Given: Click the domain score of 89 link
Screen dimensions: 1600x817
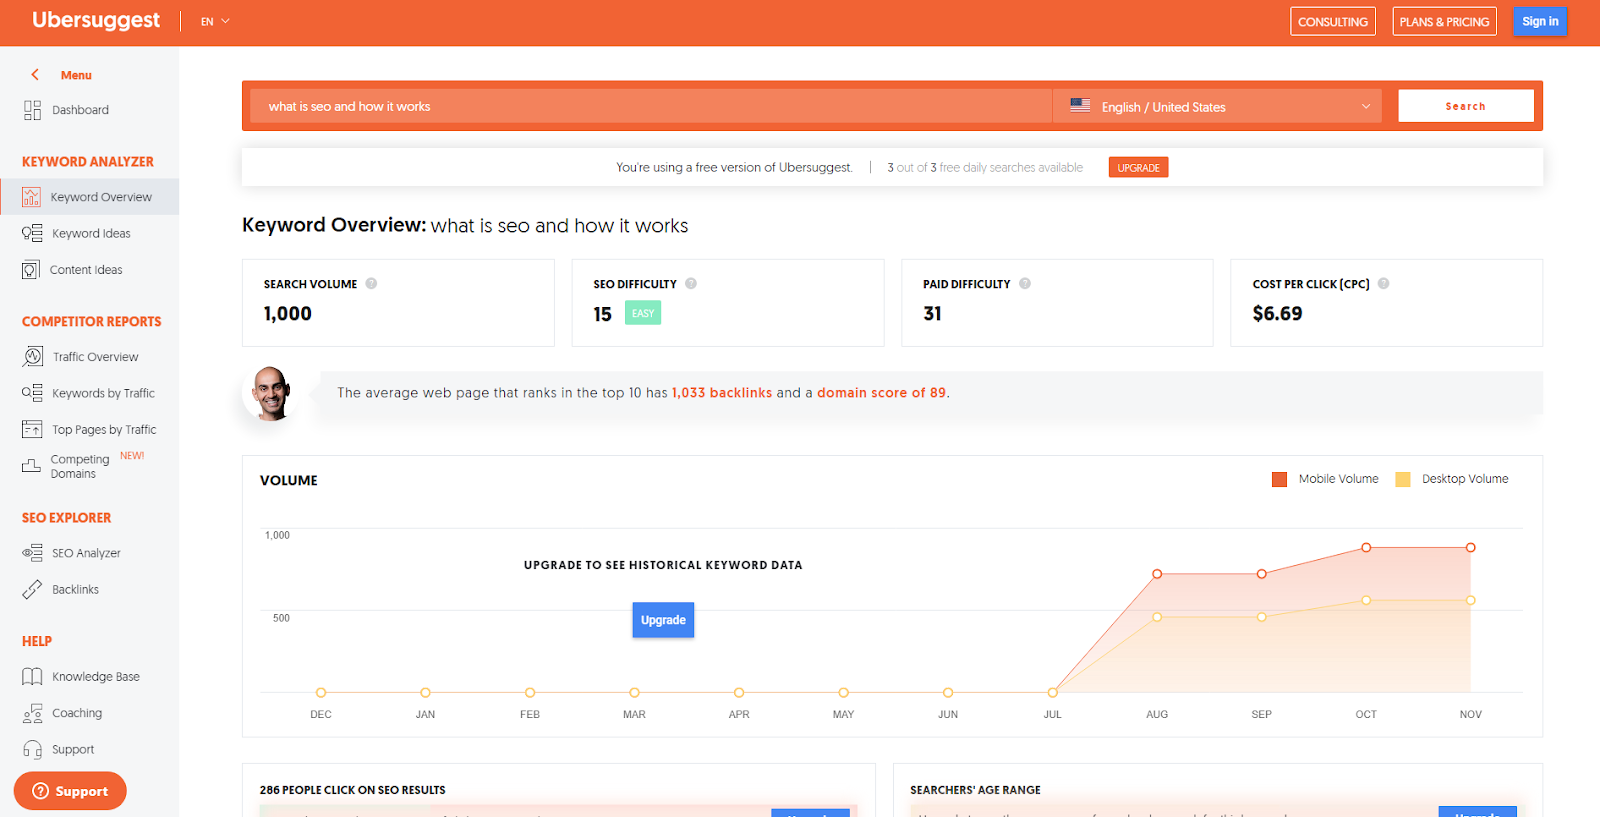Looking at the screenshot, I should pyautogui.click(x=881, y=393).
